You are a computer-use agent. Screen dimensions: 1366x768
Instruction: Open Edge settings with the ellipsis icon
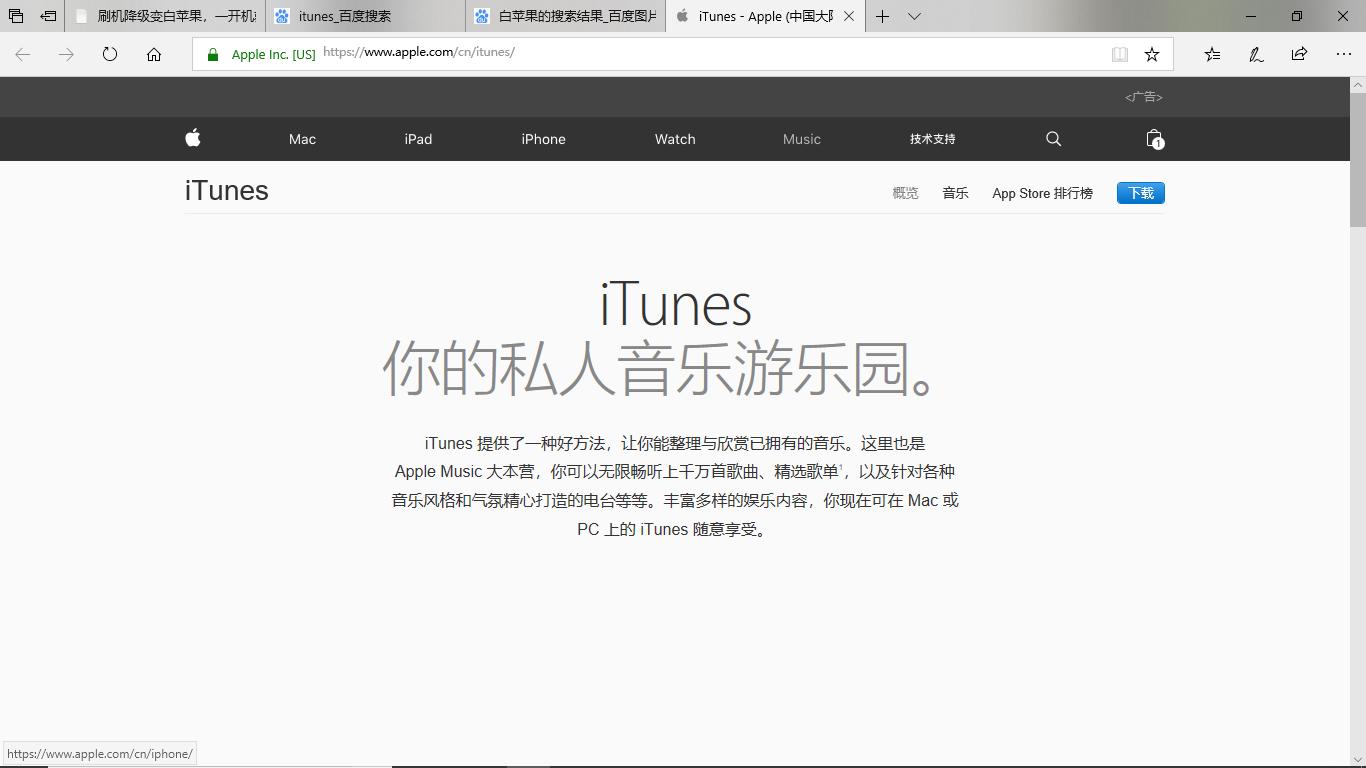point(1343,54)
